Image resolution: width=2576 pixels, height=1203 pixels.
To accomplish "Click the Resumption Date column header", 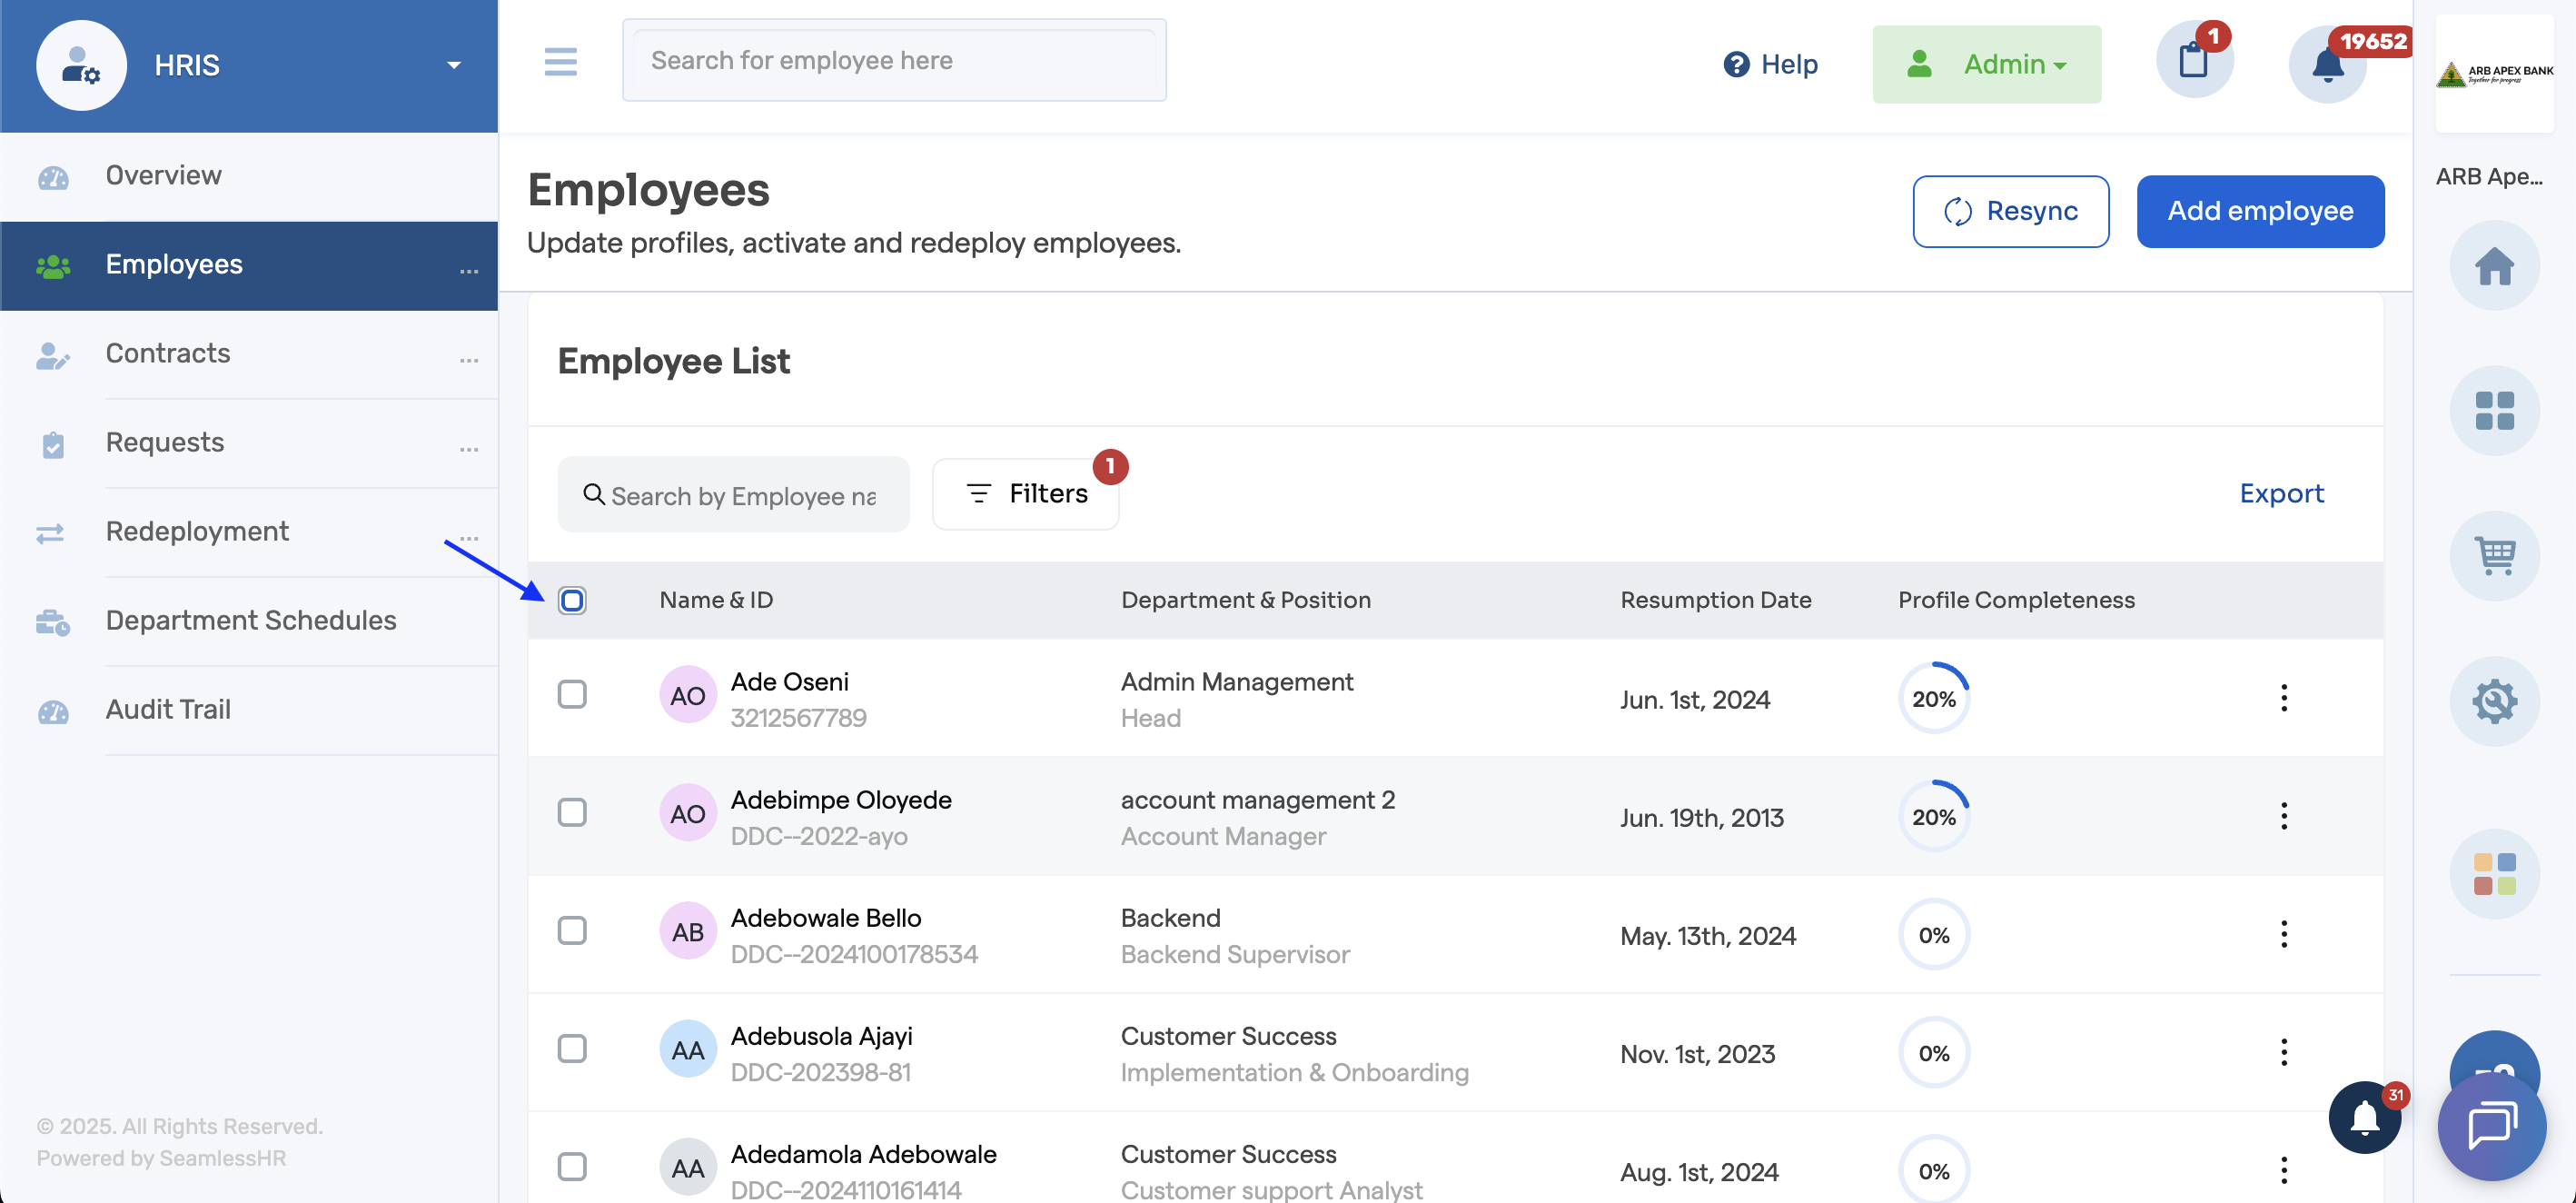I will pos(1716,600).
